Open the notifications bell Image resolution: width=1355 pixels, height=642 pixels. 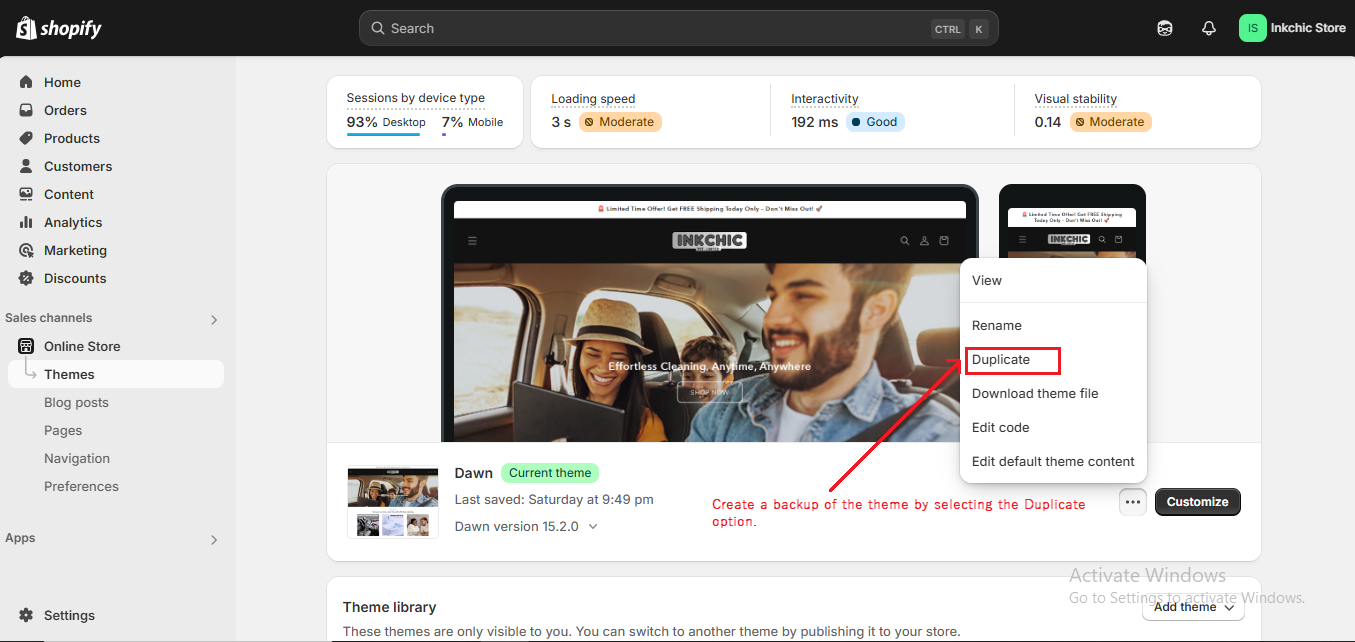(x=1209, y=28)
